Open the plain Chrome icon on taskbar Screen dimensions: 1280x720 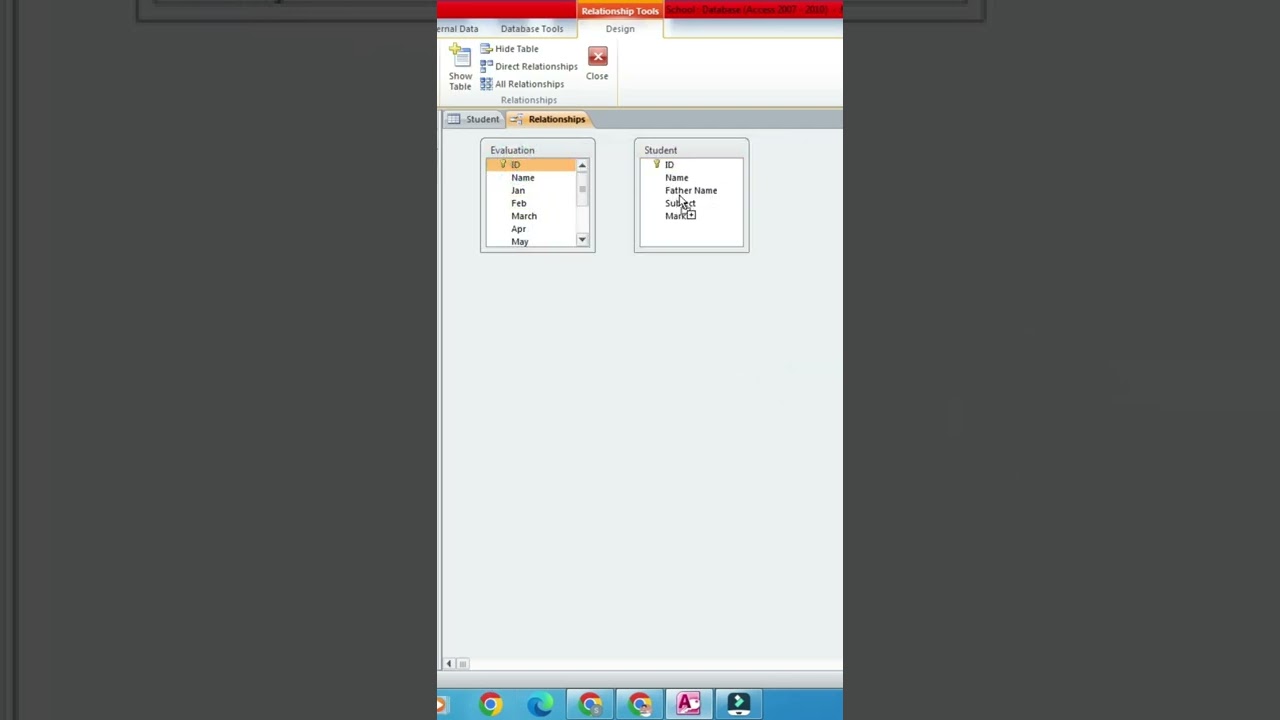(490, 705)
